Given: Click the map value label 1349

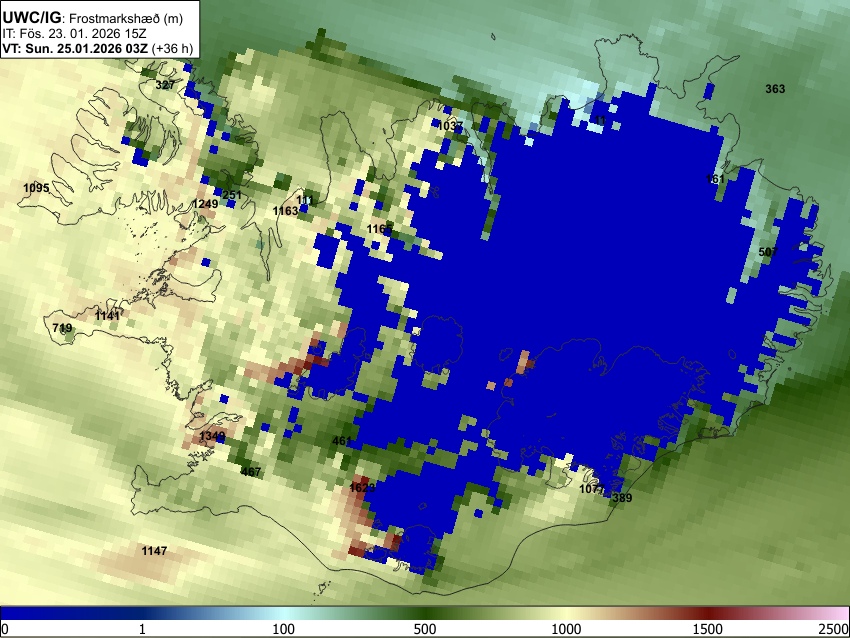Looking at the screenshot, I should click(212, 436).
